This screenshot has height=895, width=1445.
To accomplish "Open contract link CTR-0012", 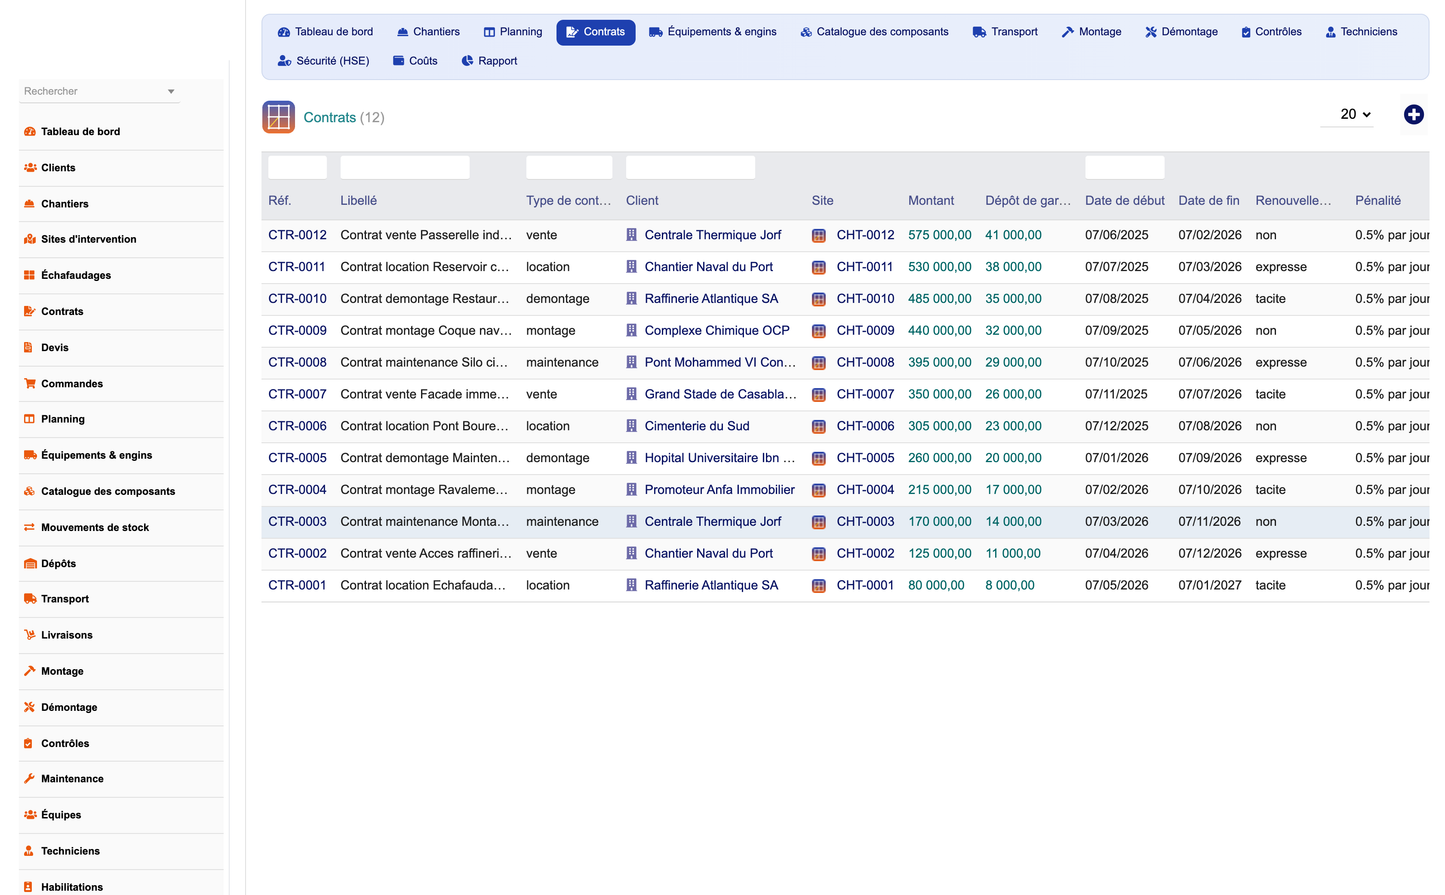I will (x=297, y=235).
